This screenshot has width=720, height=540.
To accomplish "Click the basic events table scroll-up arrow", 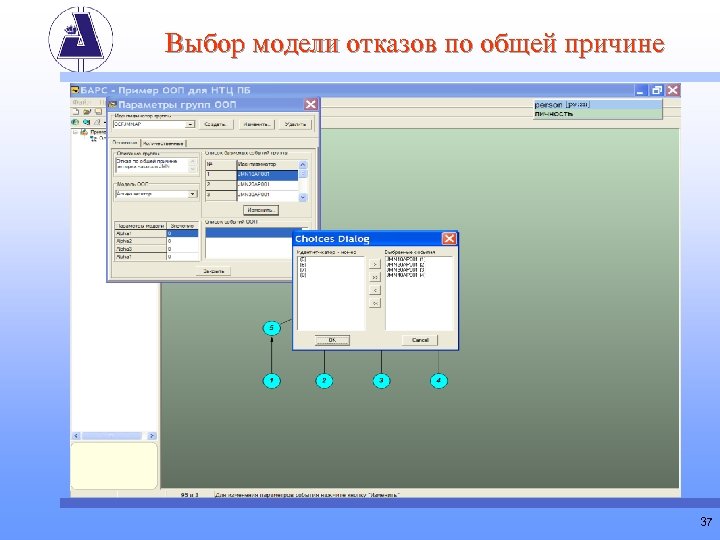I will 303,164.
